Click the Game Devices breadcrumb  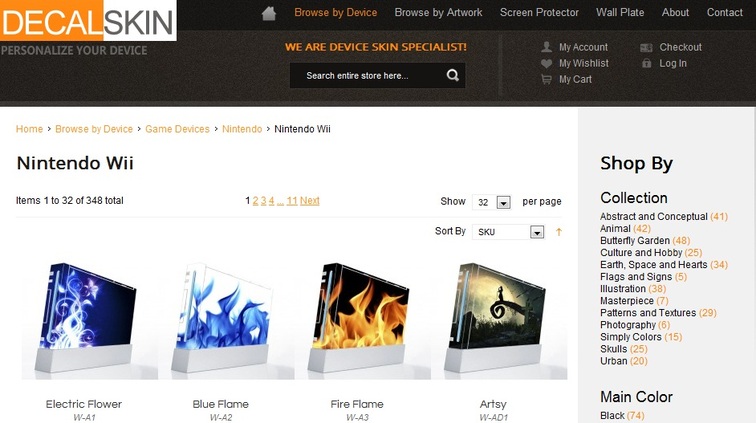177,129
